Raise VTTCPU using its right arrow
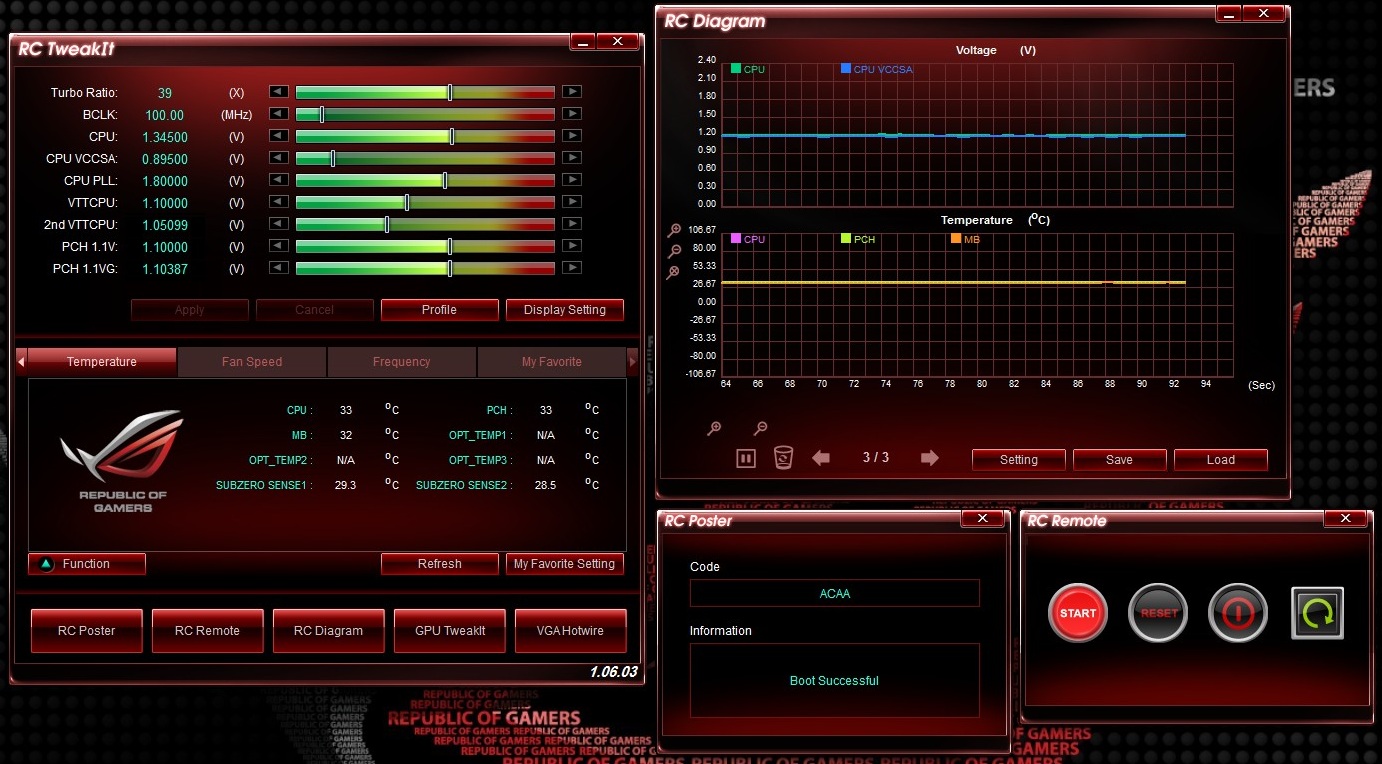The height and width of the screenshot is (764, 1382). click(x=571, y=202)
